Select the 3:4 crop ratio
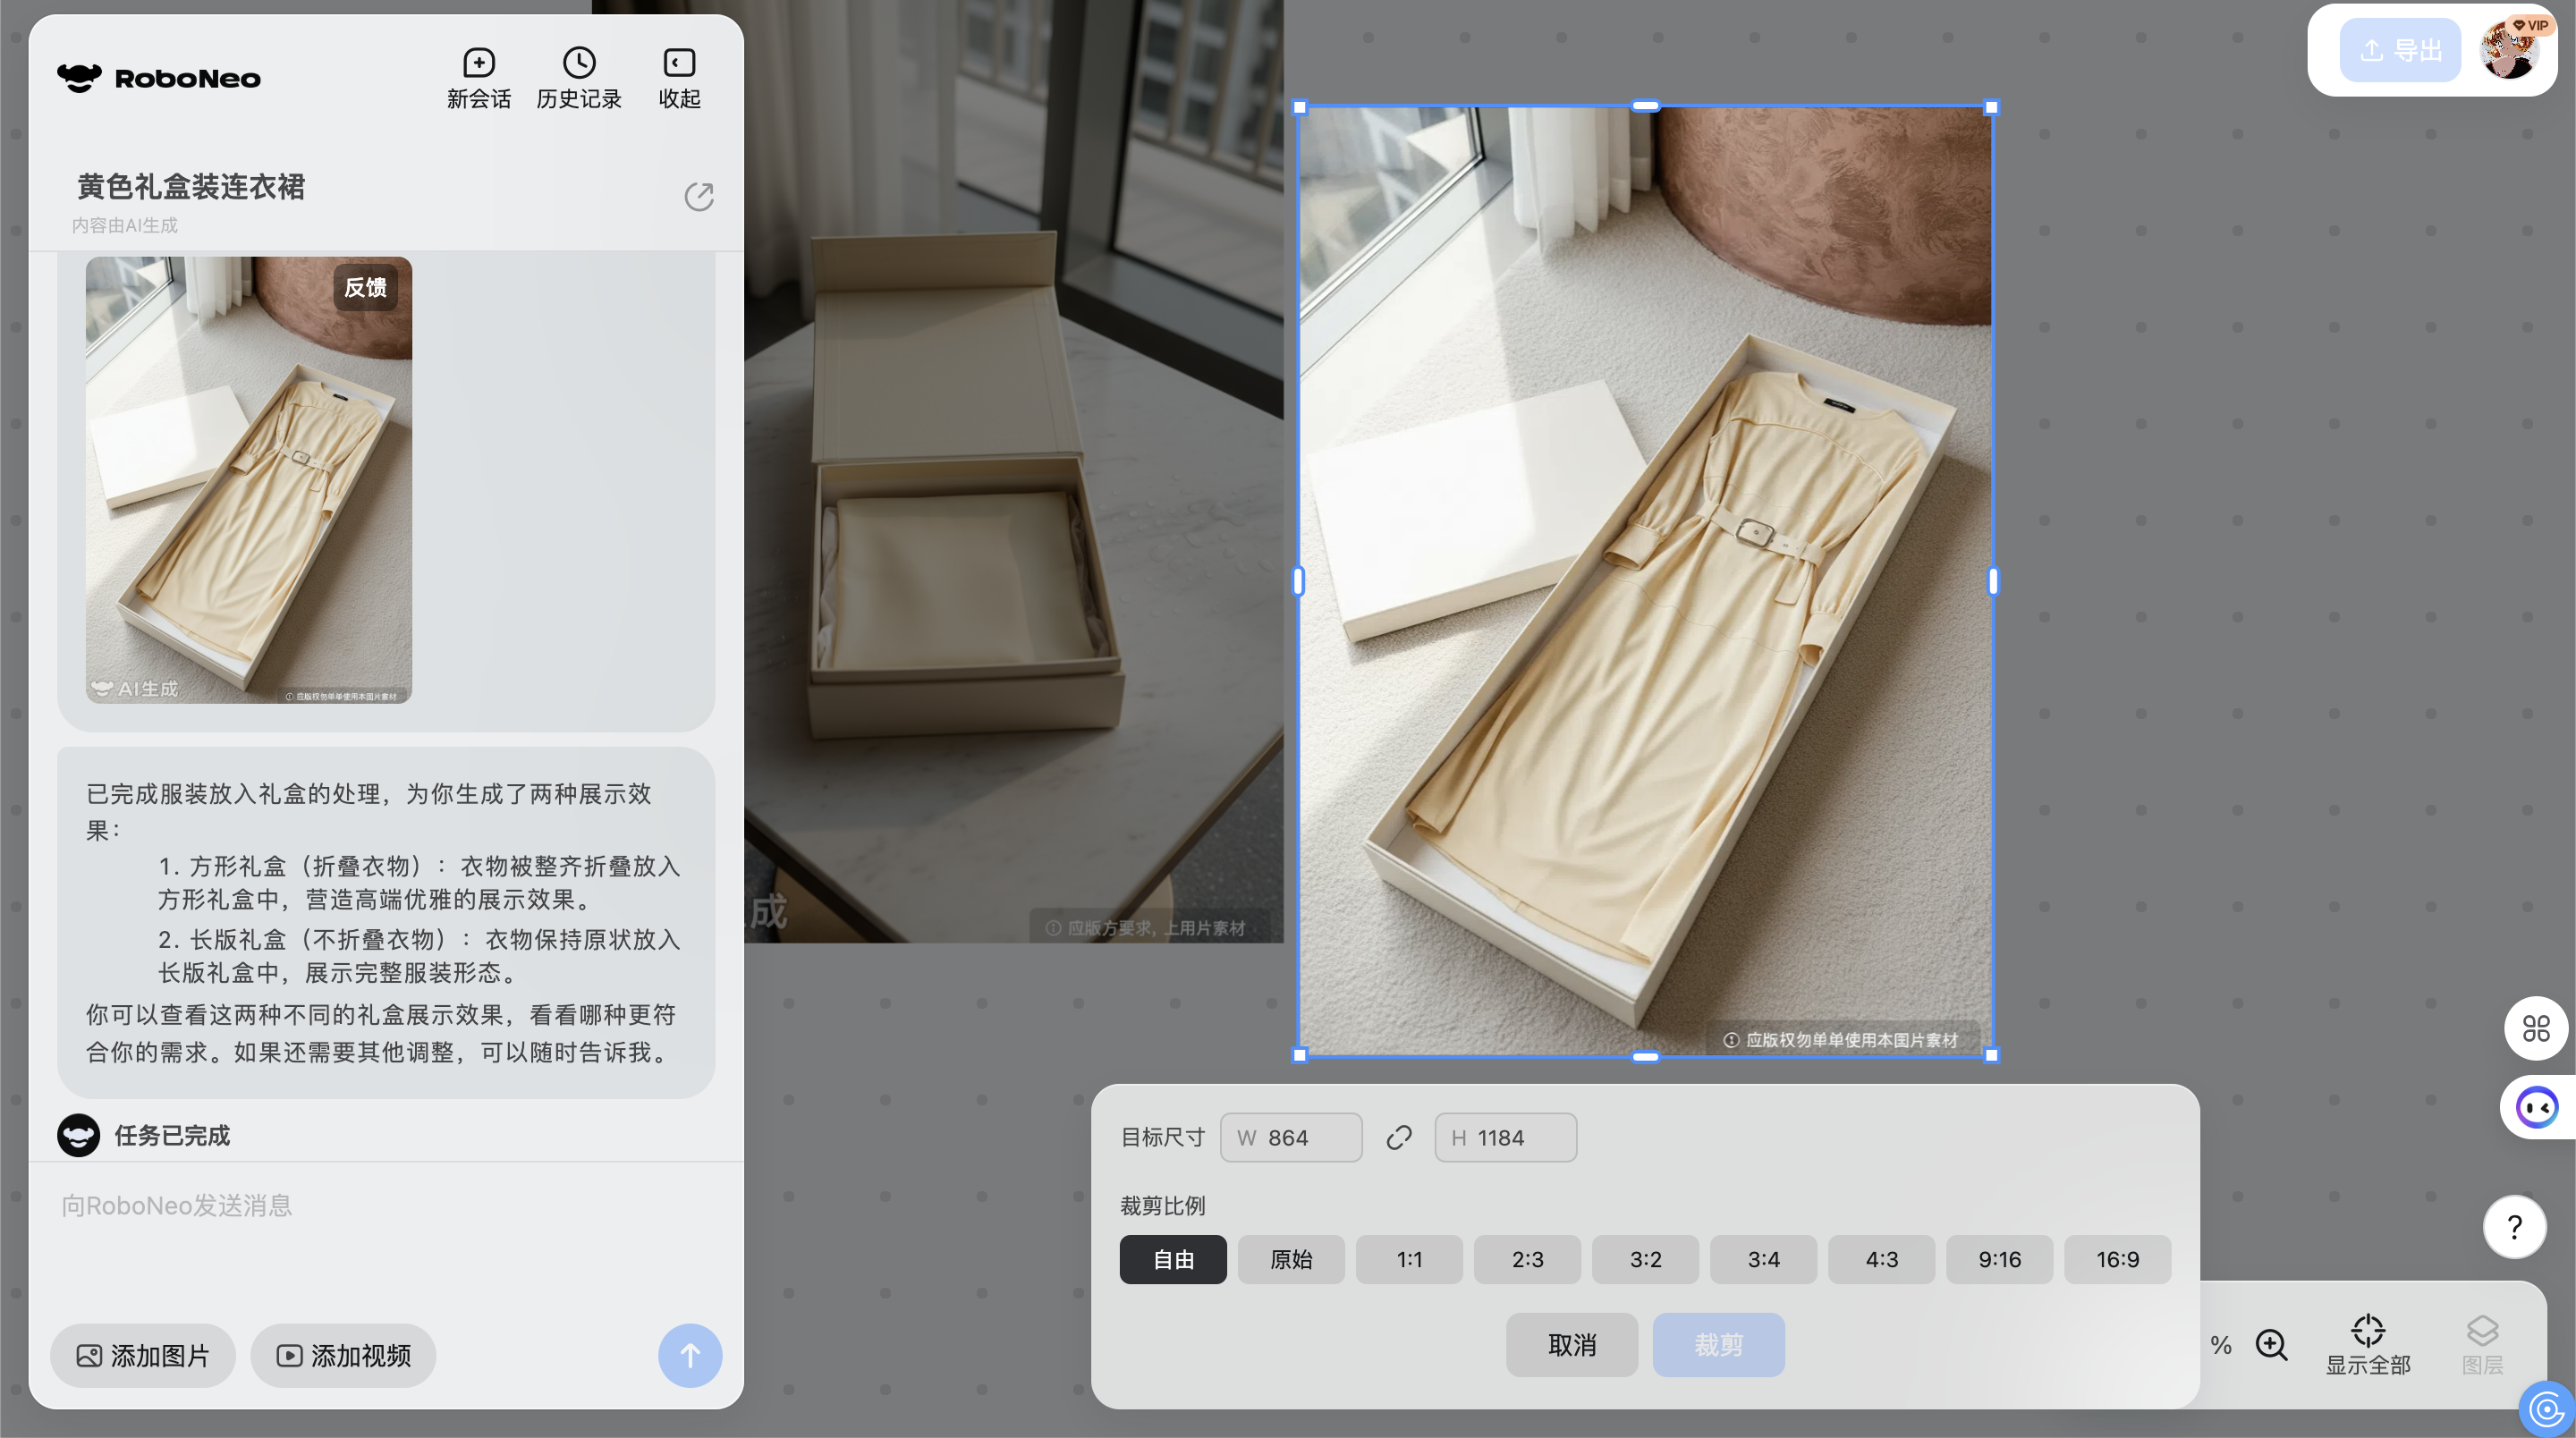The image size is (2576, 1438). coord(1763,1259)
